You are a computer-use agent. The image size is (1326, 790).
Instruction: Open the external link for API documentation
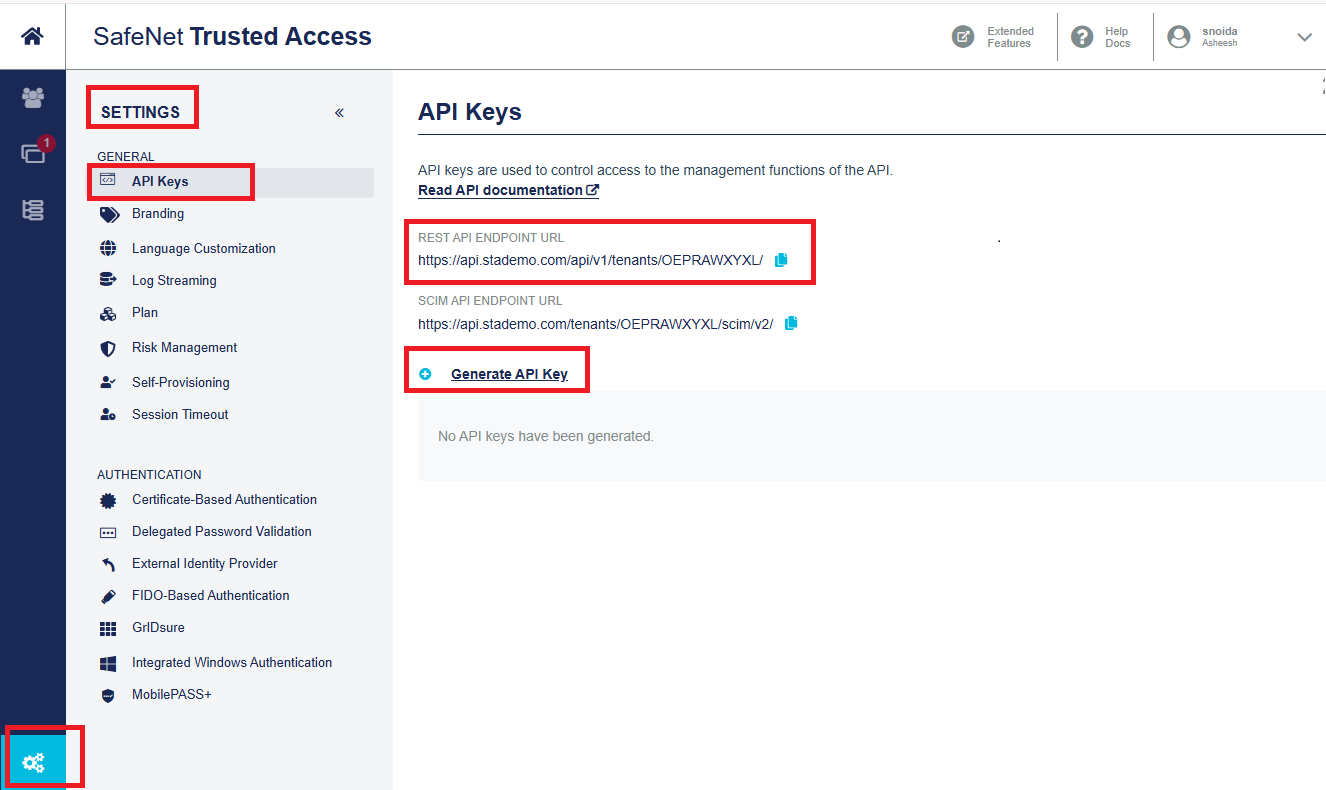click(x=592, y=189)
